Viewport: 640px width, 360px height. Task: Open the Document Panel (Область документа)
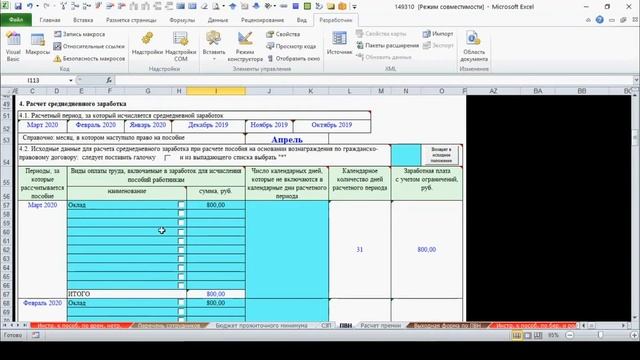[x=473, y=46]
